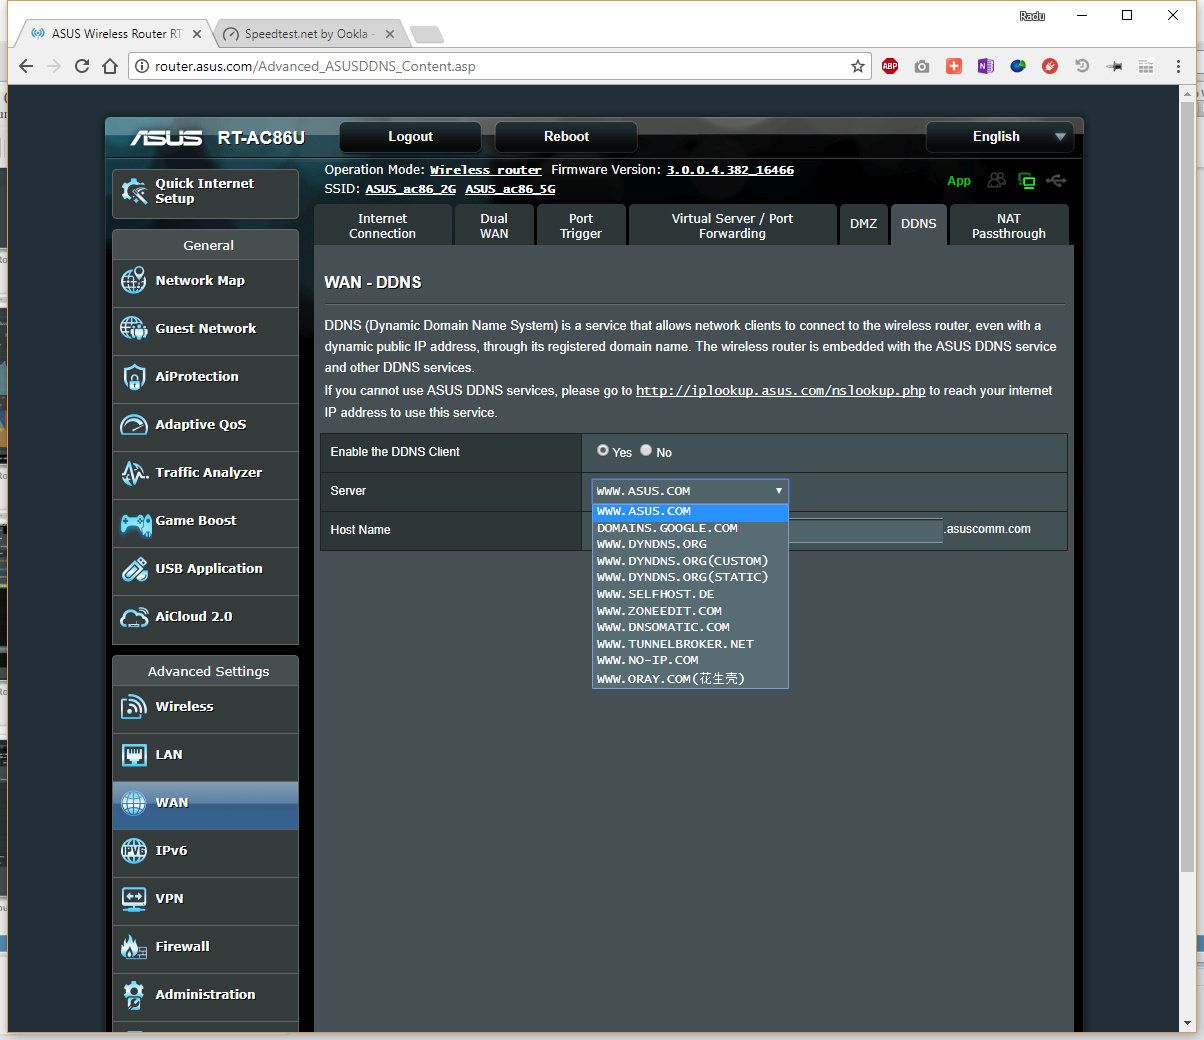Choose WWW.DYNDNS.ORG(STATIC) from server list

[690, 577]
